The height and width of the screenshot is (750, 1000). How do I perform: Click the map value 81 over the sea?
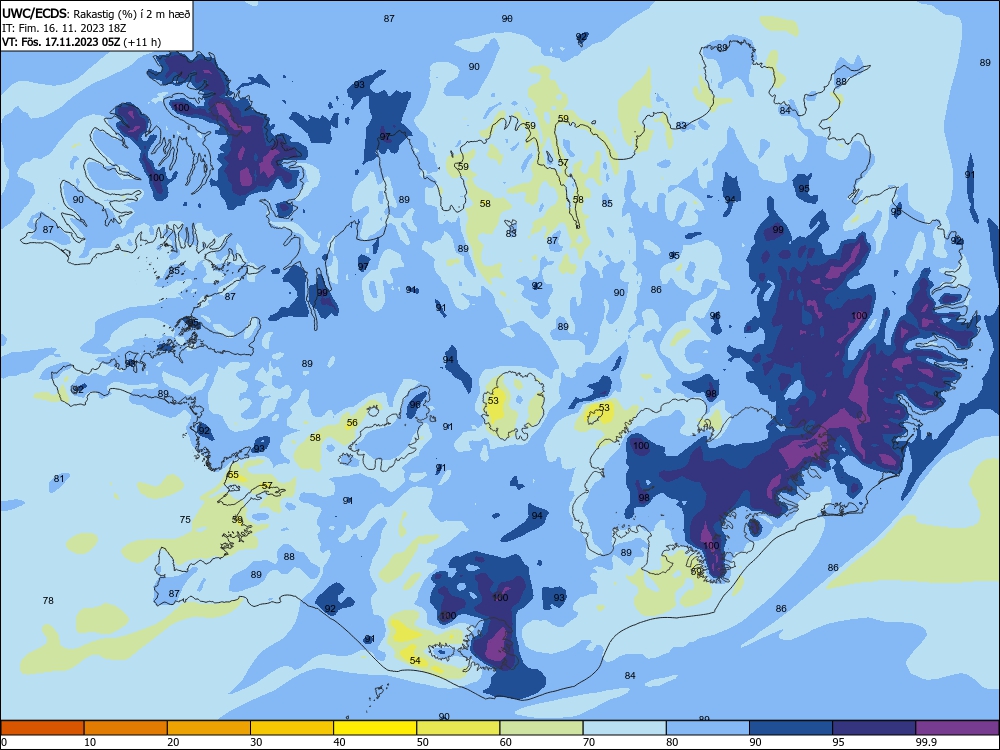[x=59, y=478]
